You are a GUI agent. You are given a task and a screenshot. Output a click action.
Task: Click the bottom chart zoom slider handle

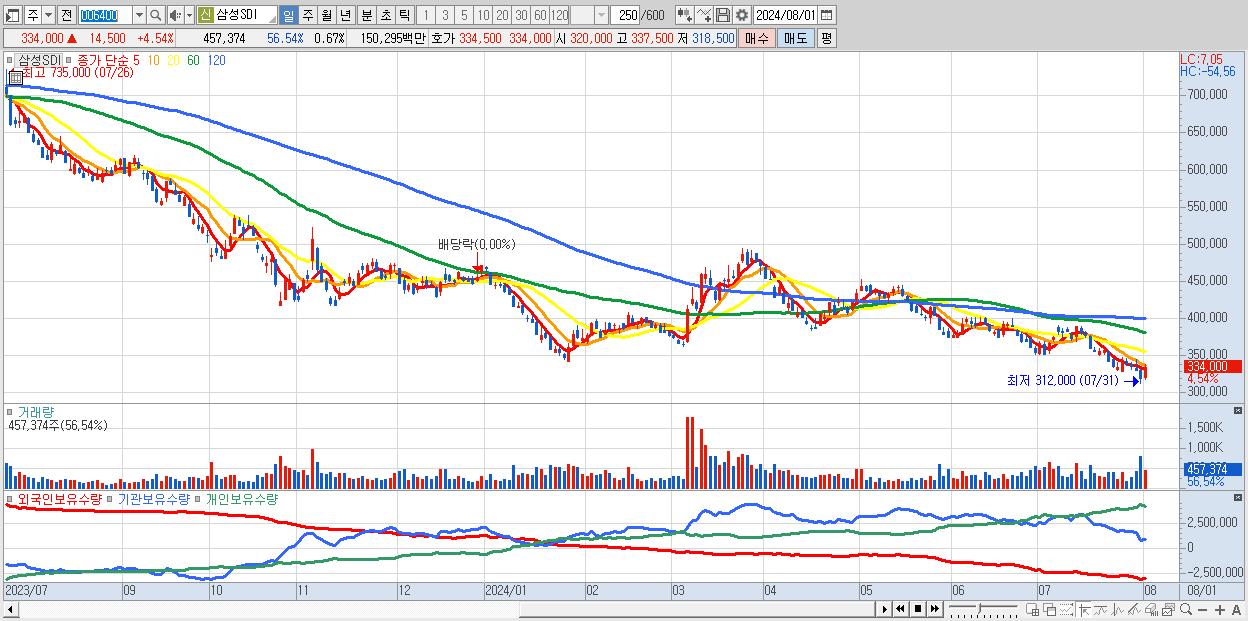click(x=980, y=607)
